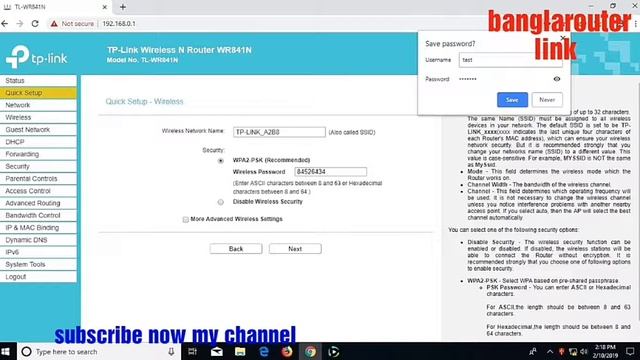The height and width of the screenshot is (360, 640).
Task: Click the taskbar clock and date
Action: tap(605, 351)
